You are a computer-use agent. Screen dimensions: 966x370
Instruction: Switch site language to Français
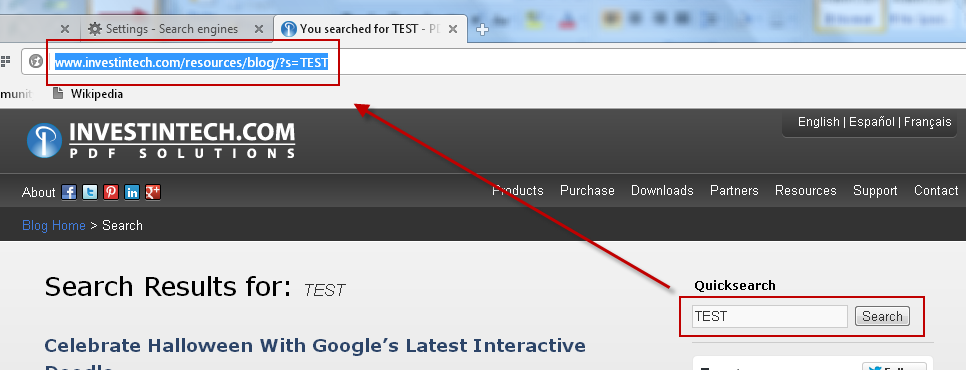(928, 122)
